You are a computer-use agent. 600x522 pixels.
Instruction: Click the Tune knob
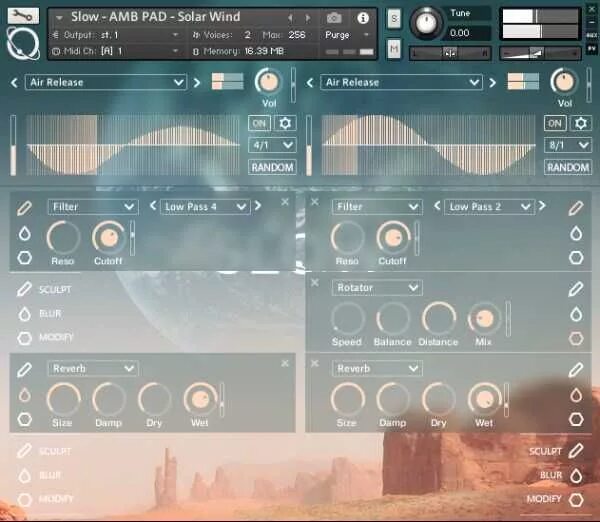[426, 22]
